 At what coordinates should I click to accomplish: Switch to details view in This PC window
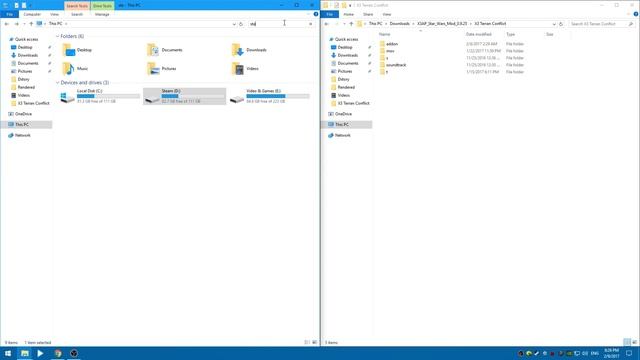click(307, 342)
